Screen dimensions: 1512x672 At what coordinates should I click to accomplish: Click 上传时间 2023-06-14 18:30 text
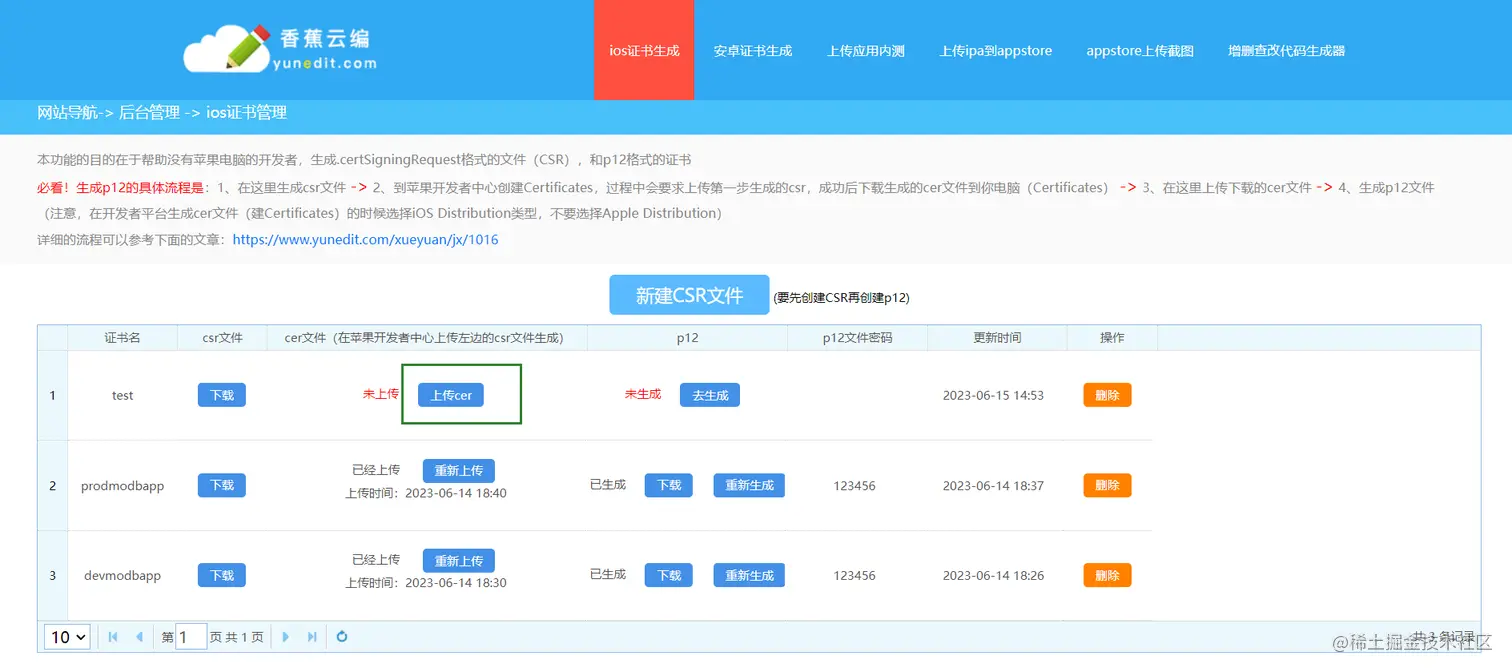coord(426,583)
